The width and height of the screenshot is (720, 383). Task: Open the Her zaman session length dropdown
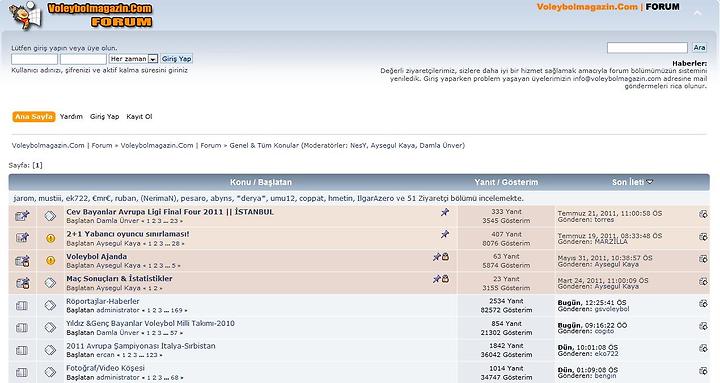coord(134,59)
